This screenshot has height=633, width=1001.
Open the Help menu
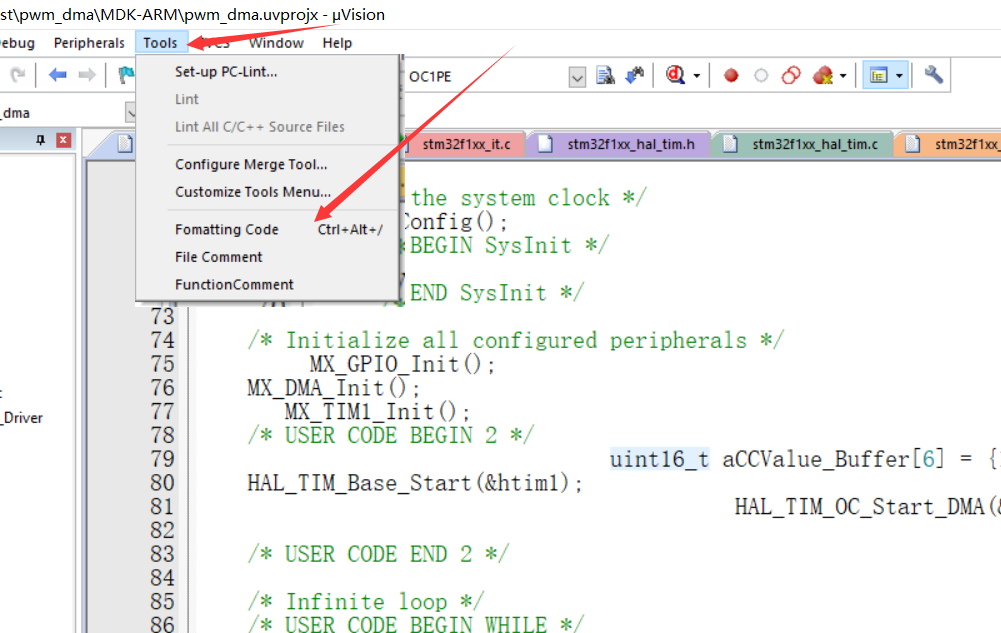337,43
